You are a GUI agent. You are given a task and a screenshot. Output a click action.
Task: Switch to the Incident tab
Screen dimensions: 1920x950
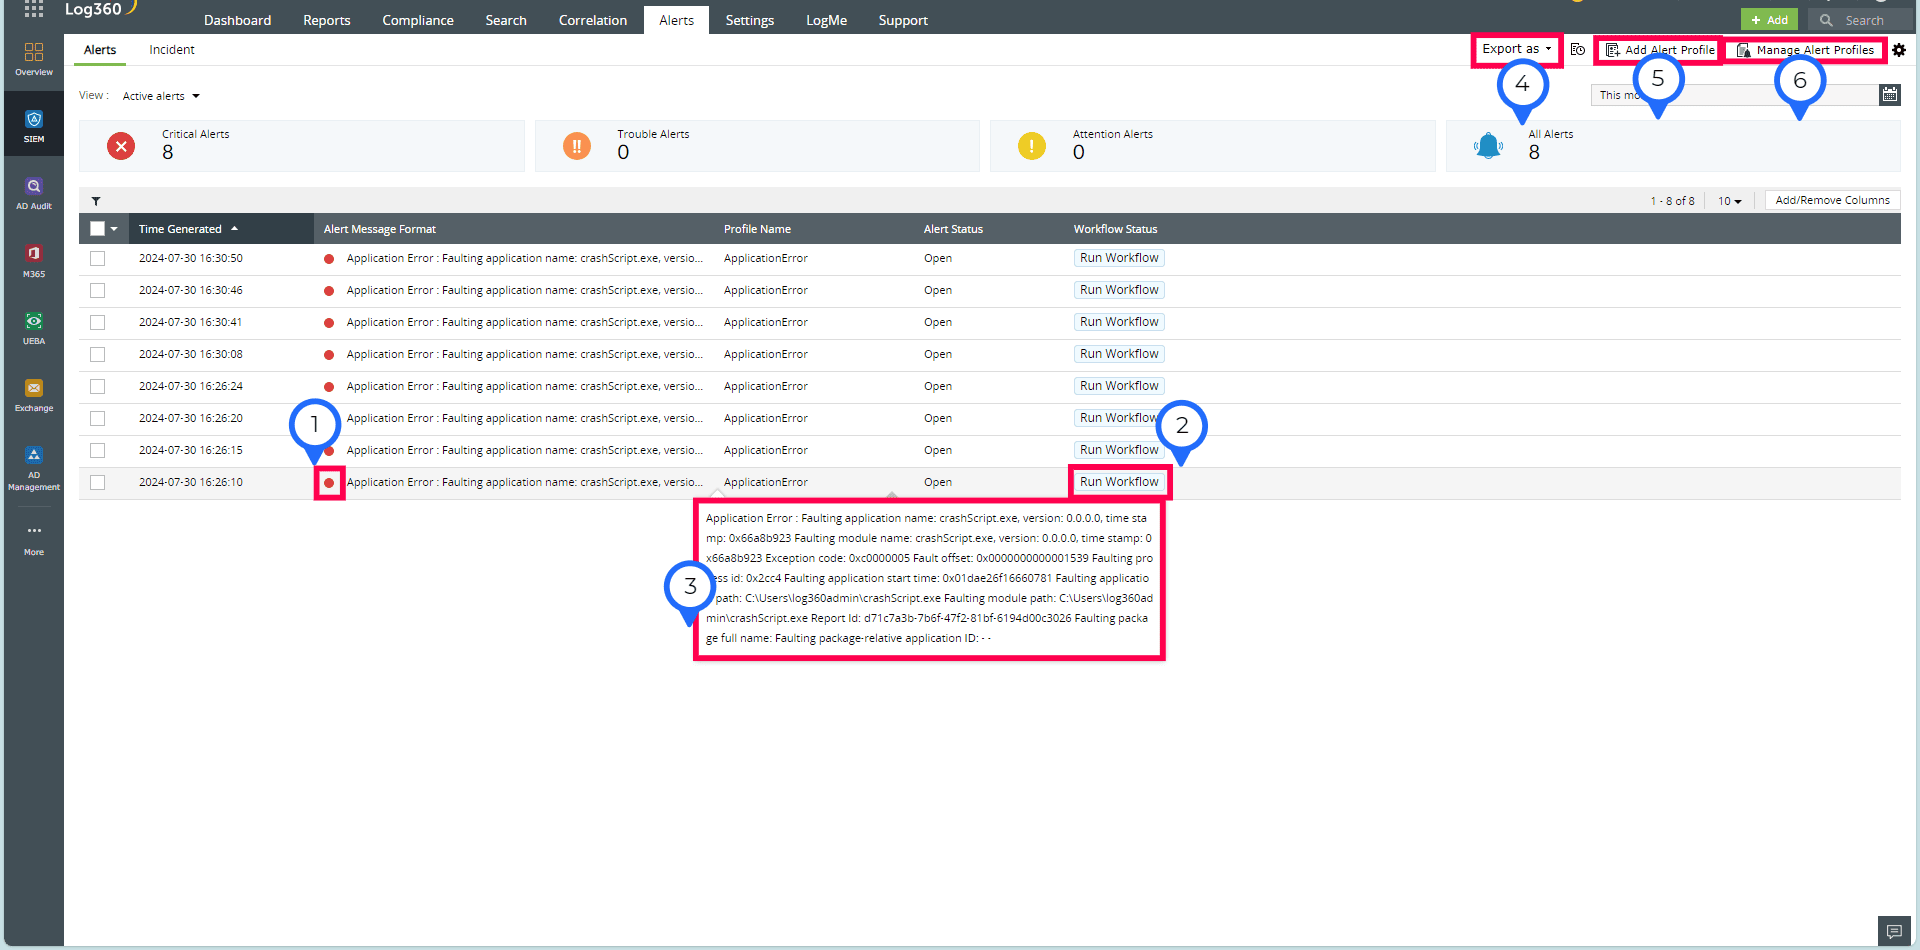pos(171,49)
